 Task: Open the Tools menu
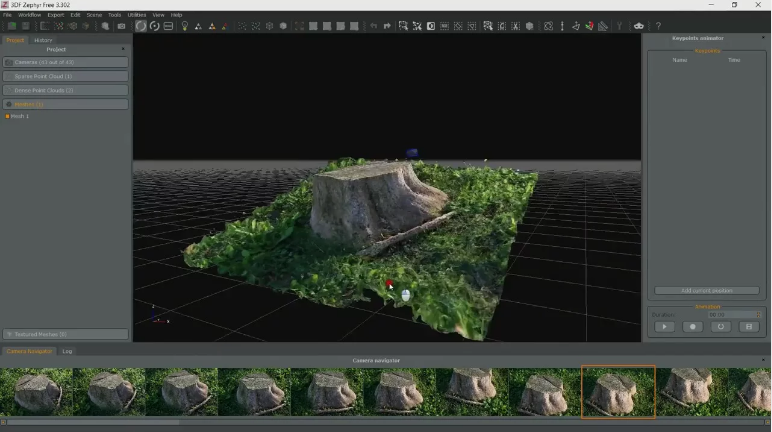coord(114,15)
